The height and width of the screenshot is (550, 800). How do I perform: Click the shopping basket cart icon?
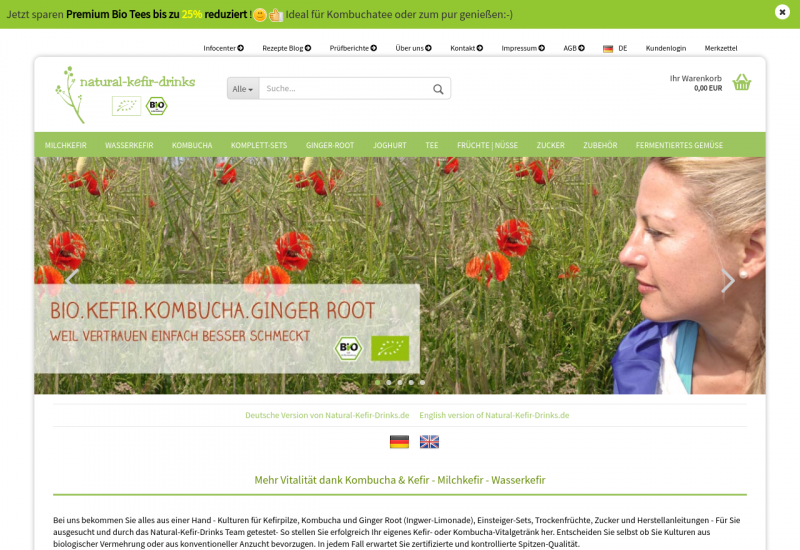click(741, 83)
